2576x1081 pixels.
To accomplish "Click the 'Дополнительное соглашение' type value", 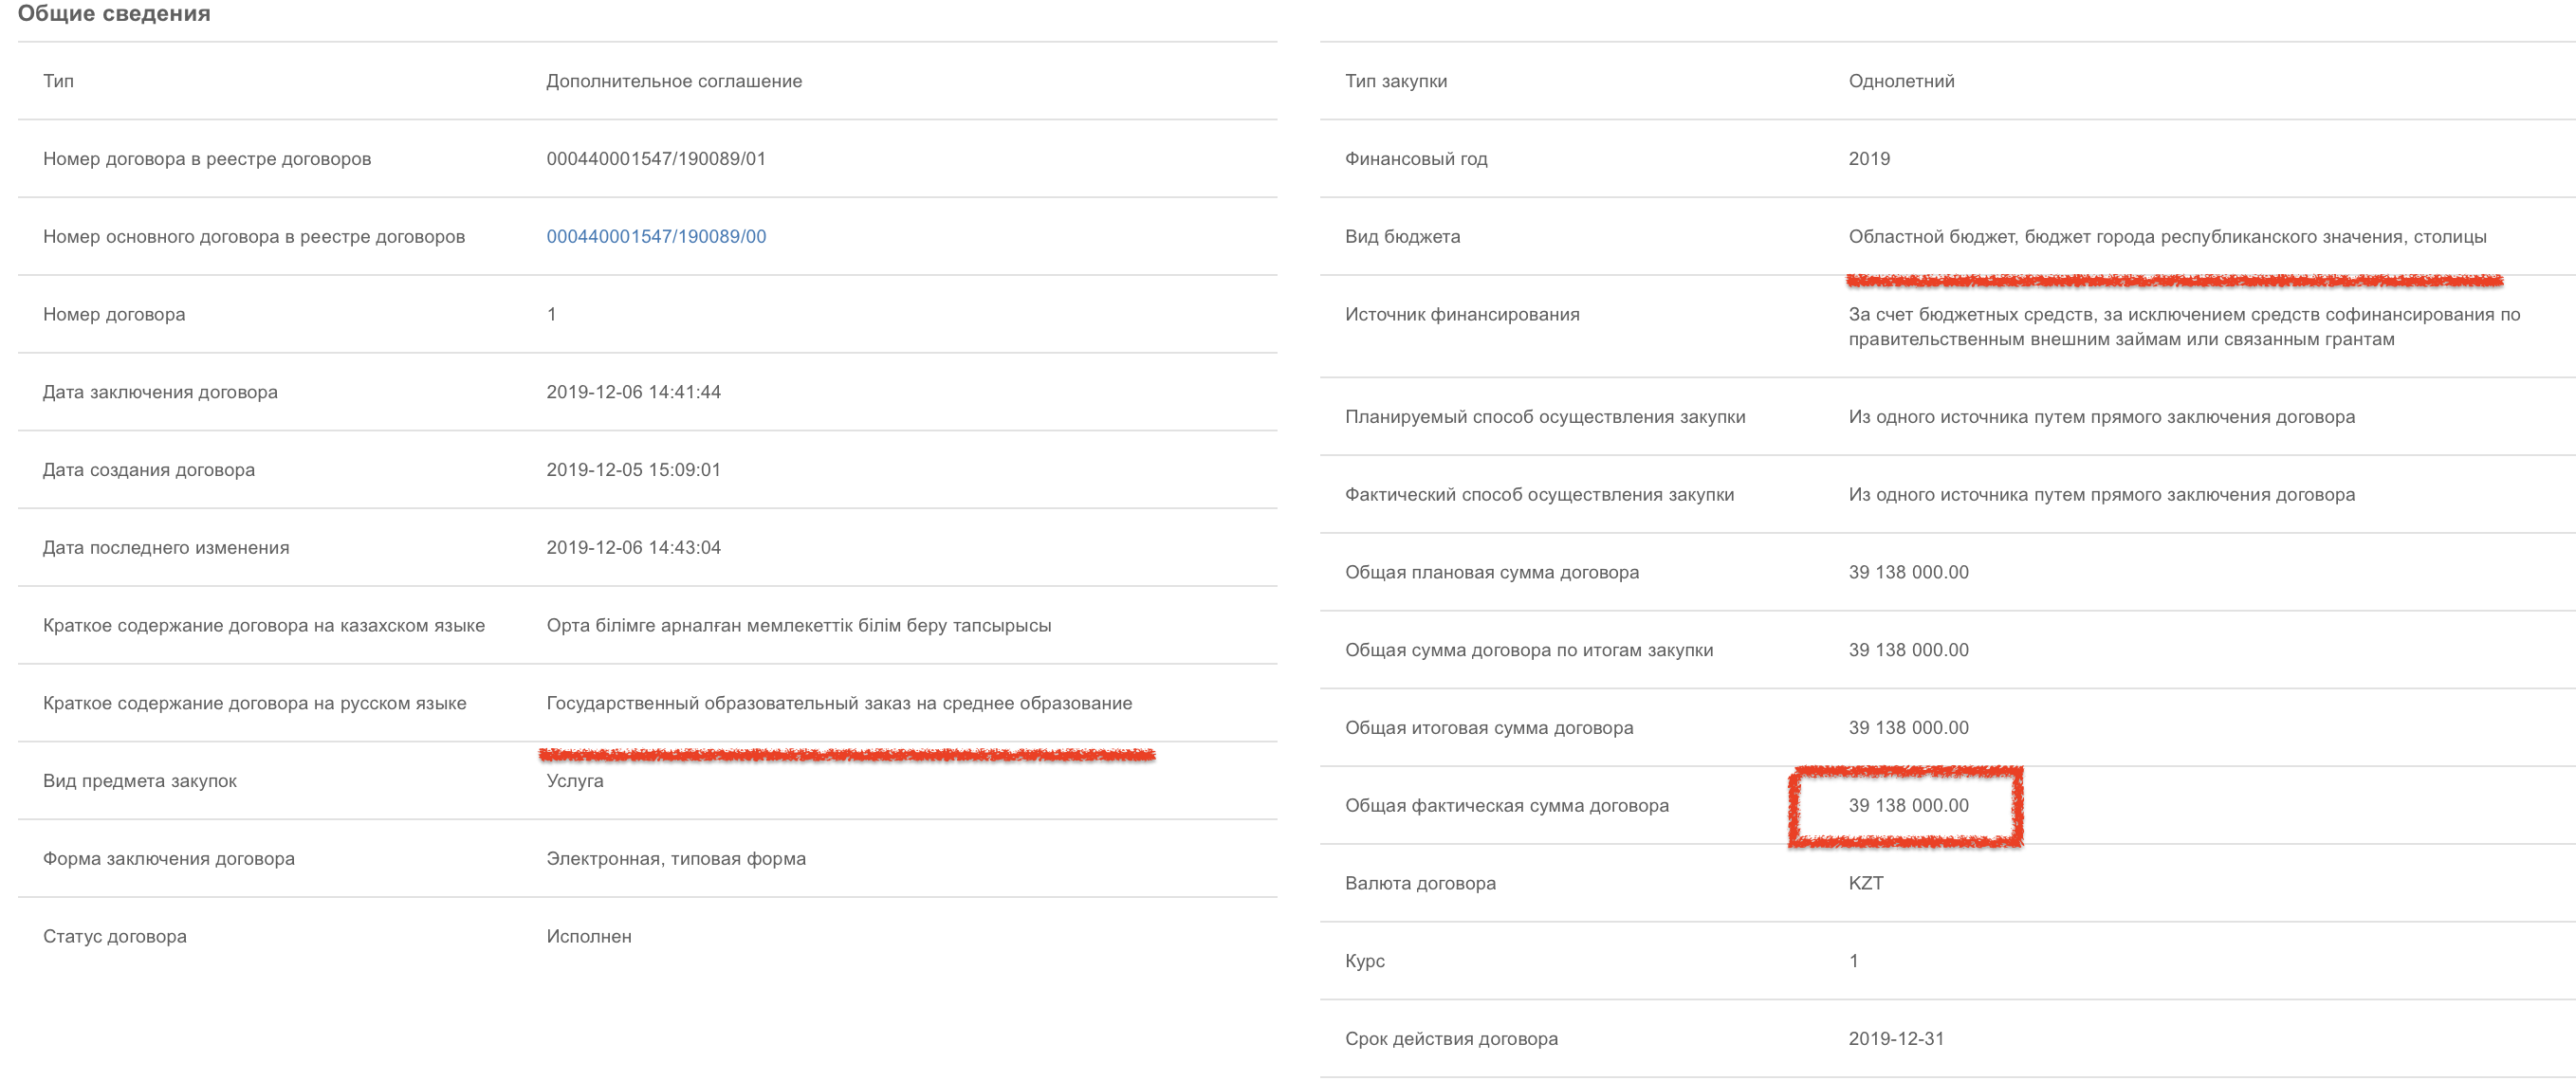I will pos(674,81).
